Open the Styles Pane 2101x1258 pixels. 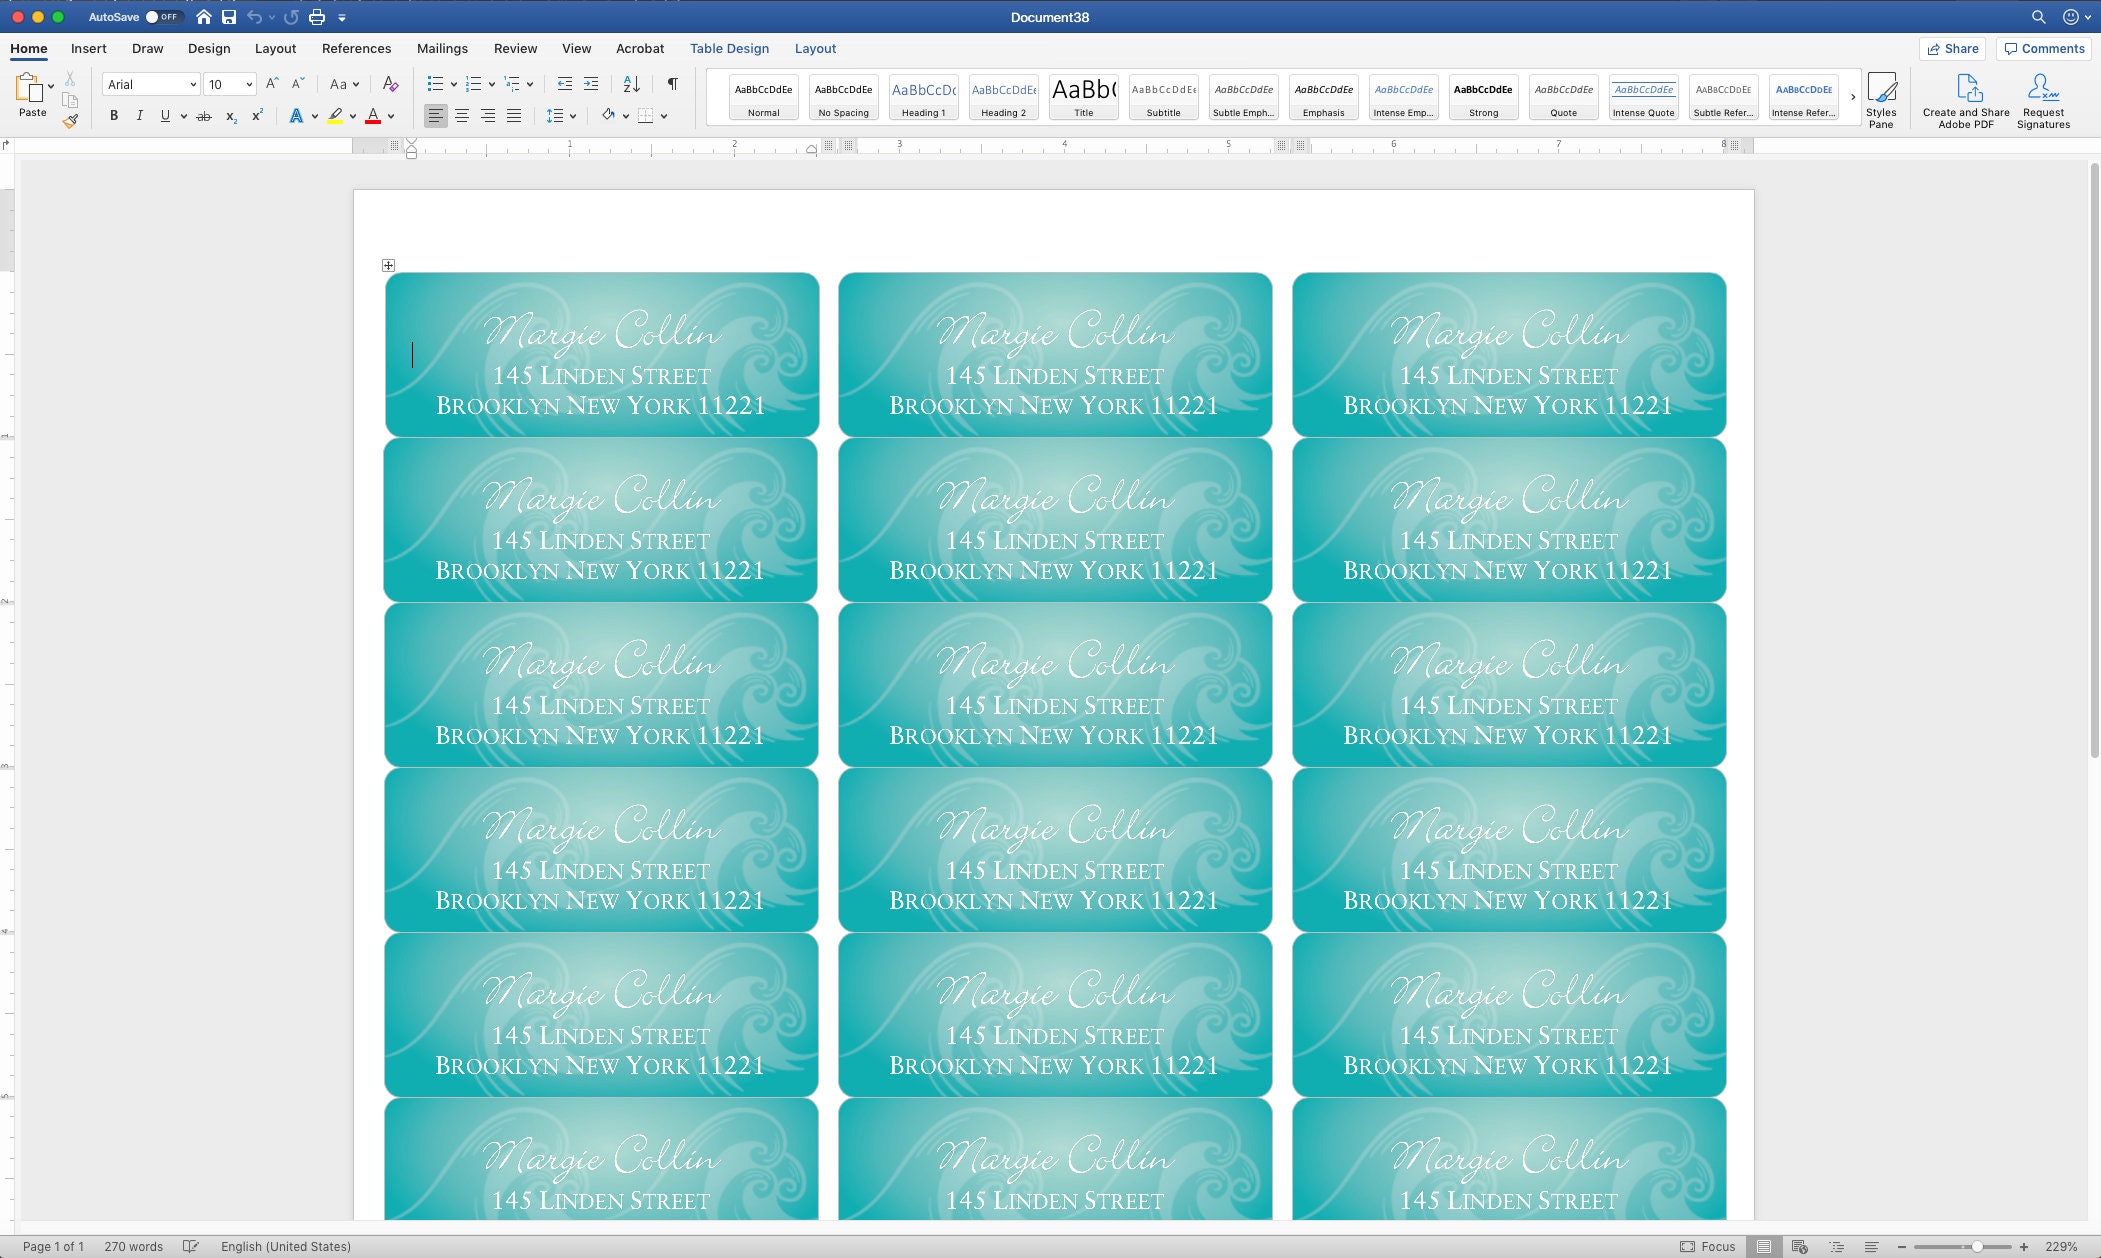point(1881,100)
